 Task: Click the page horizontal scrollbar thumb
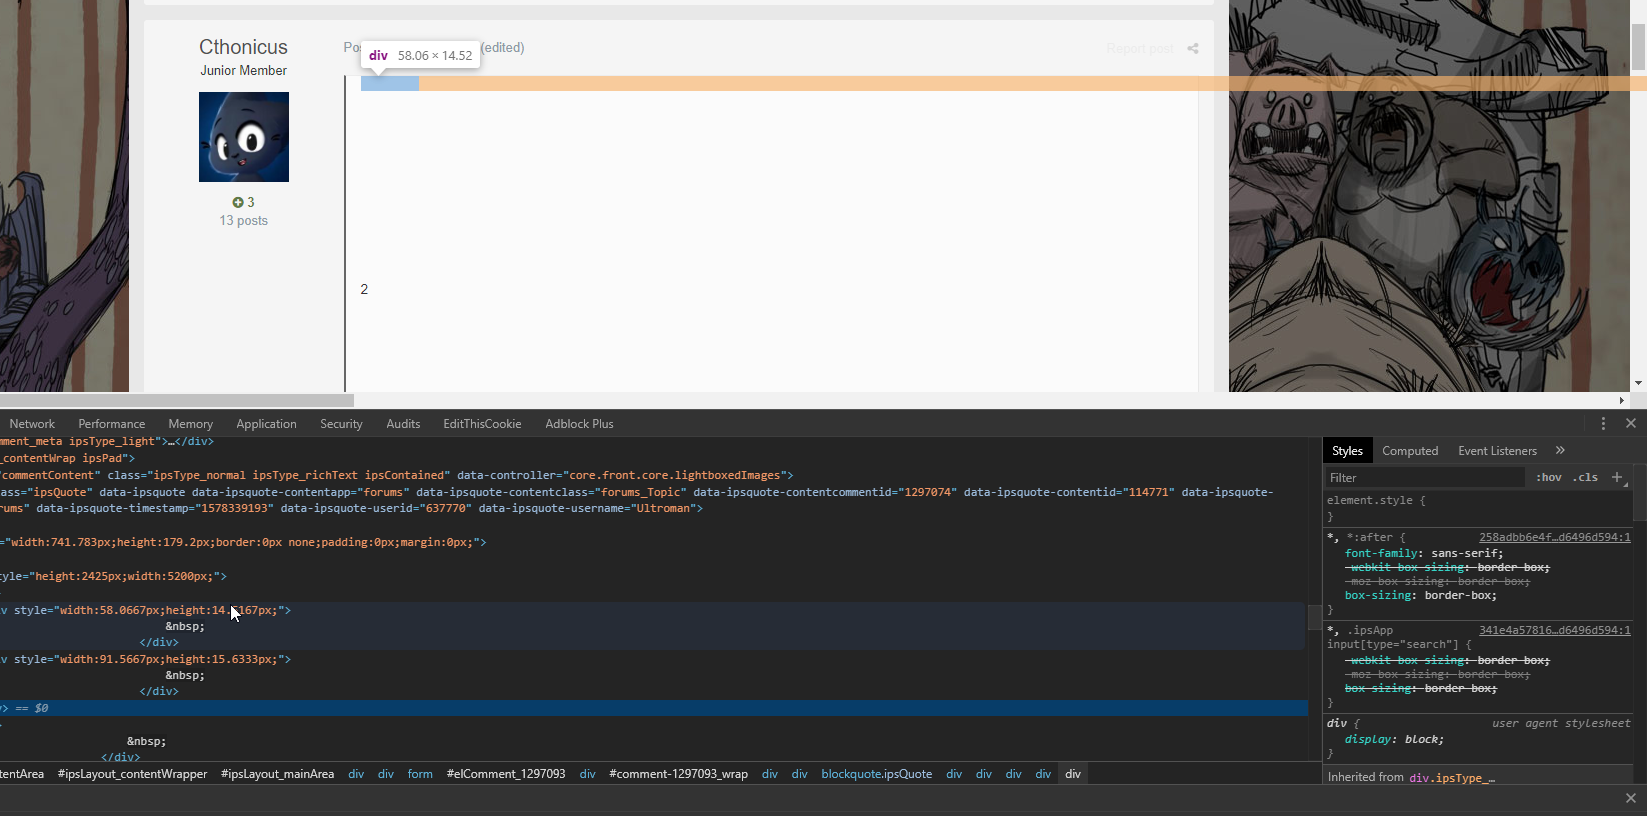click(177, 400)
